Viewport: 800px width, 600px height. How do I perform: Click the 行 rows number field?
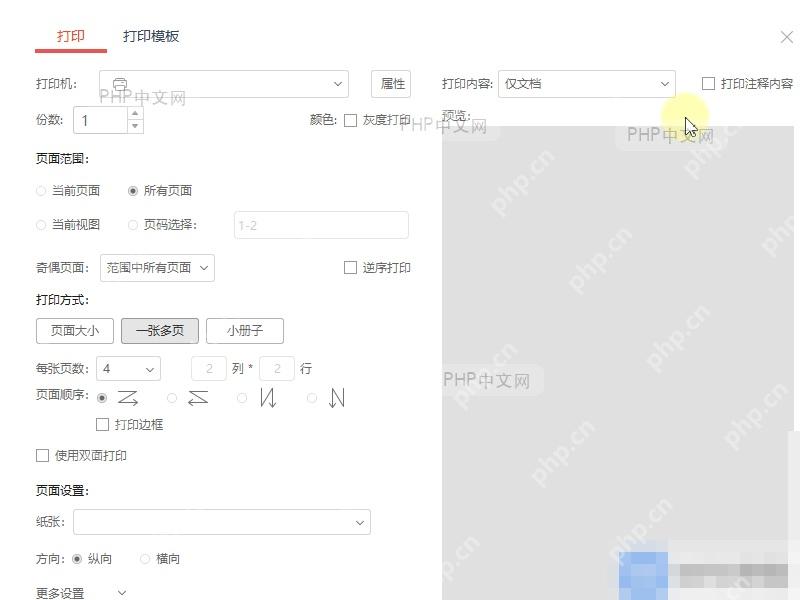[x=277, y=368]
